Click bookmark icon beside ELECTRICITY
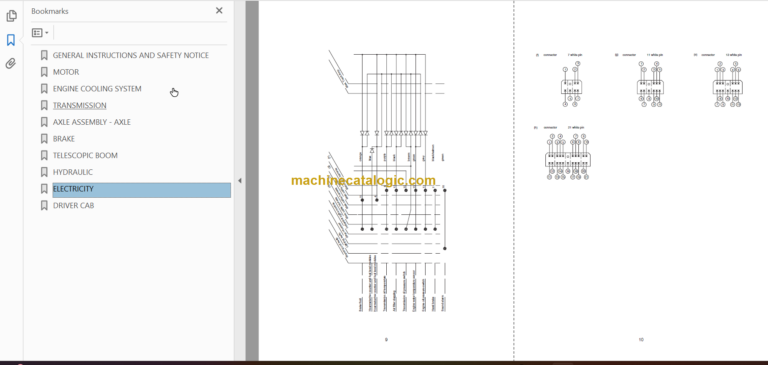 44,189
